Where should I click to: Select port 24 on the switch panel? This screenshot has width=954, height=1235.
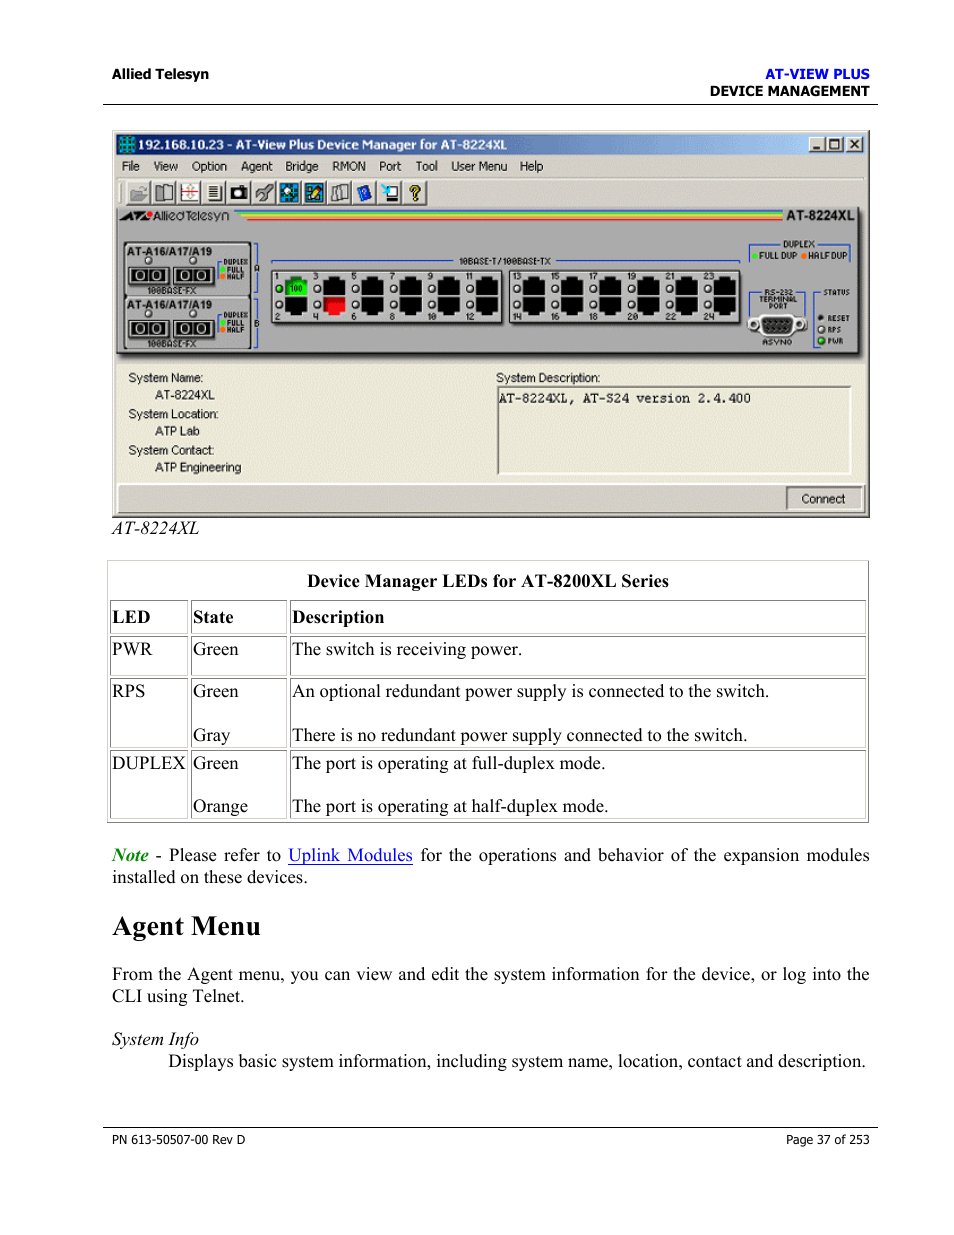point(725,305)
